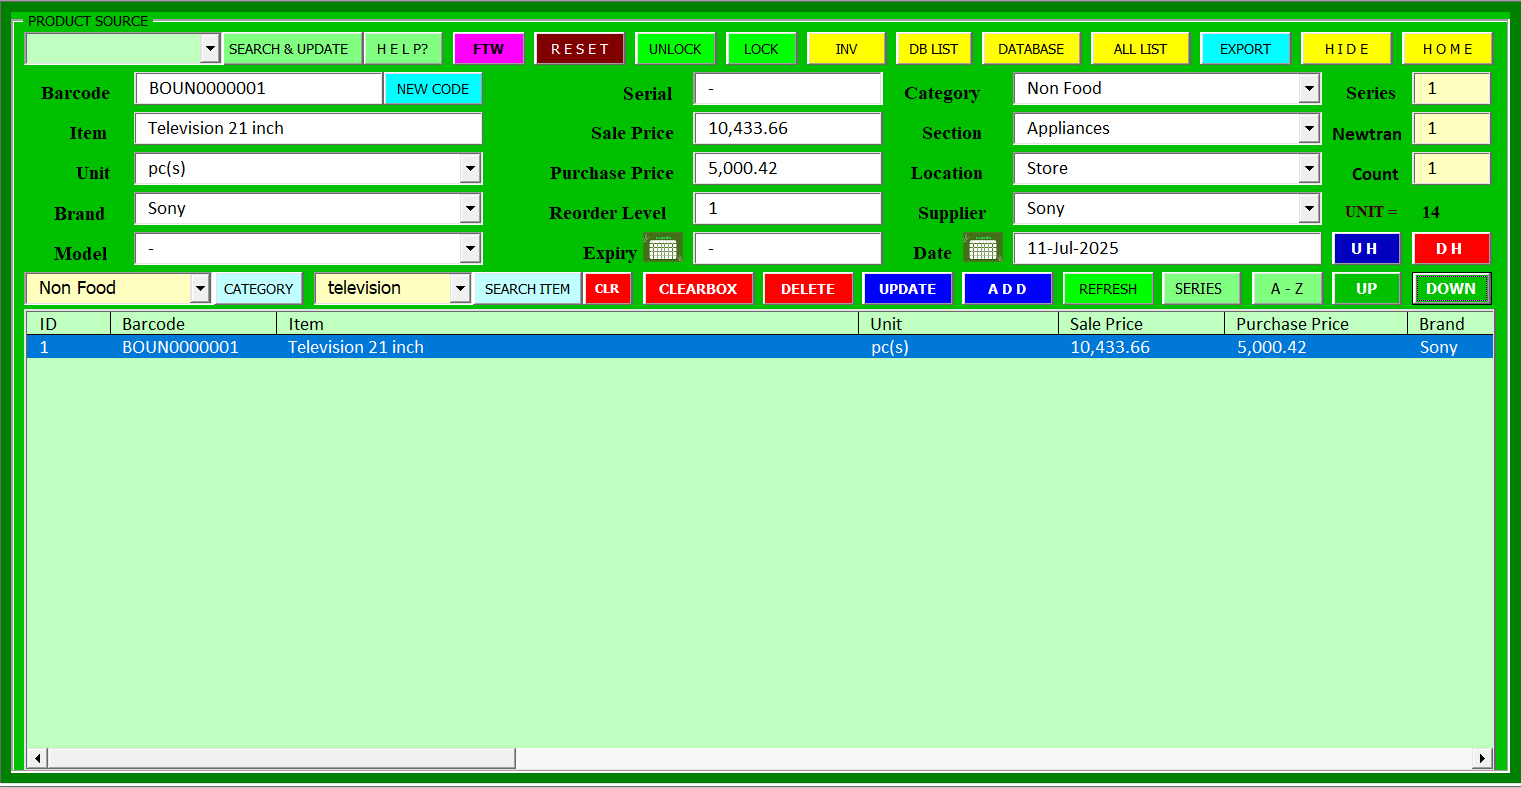Click the red DELETE button

[808, 289]
